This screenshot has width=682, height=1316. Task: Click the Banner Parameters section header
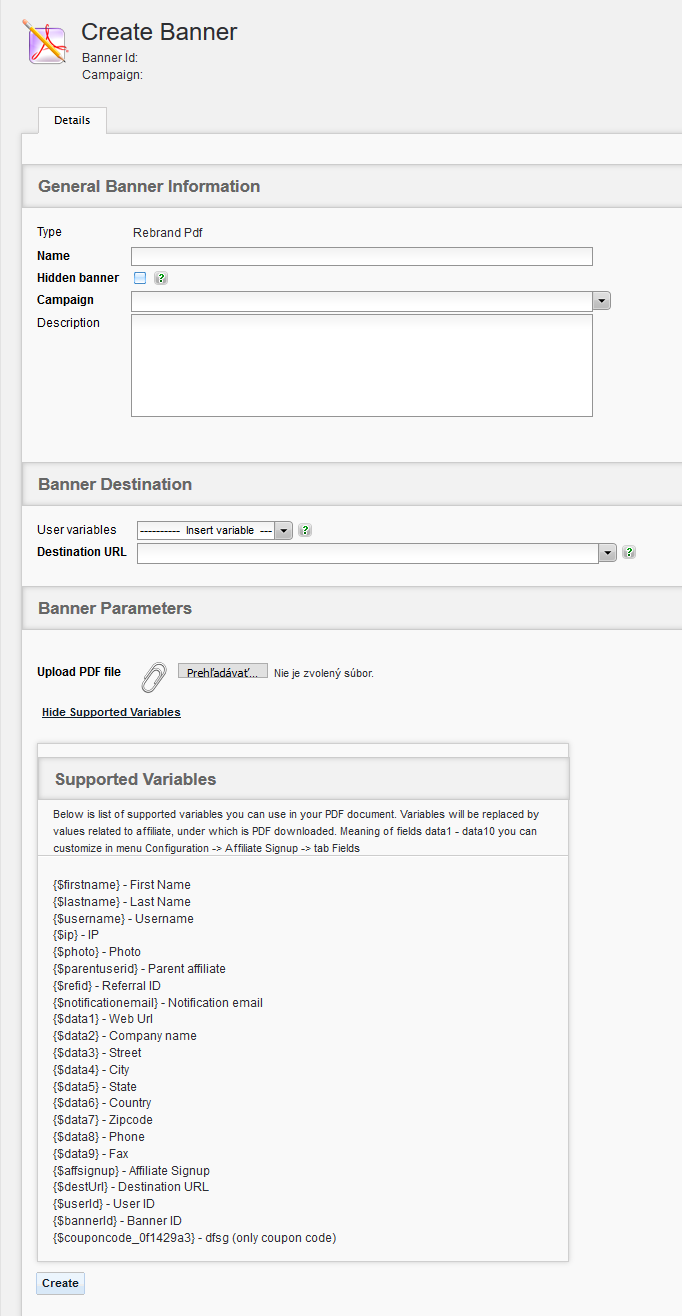point(115,608)
